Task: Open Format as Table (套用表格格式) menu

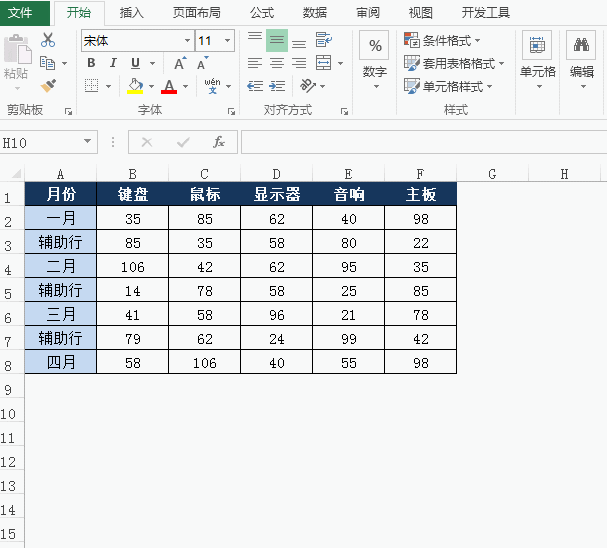Action: click(454, 63)
